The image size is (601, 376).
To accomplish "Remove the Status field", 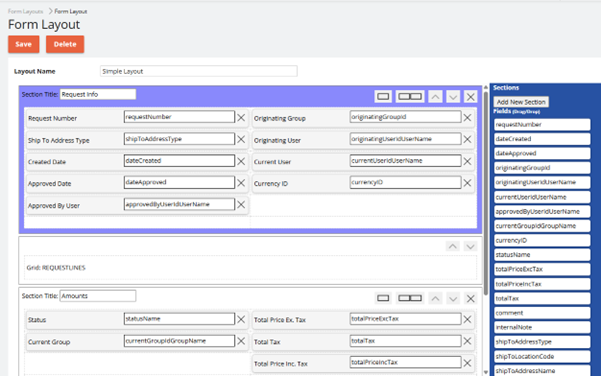I will 241,319.
